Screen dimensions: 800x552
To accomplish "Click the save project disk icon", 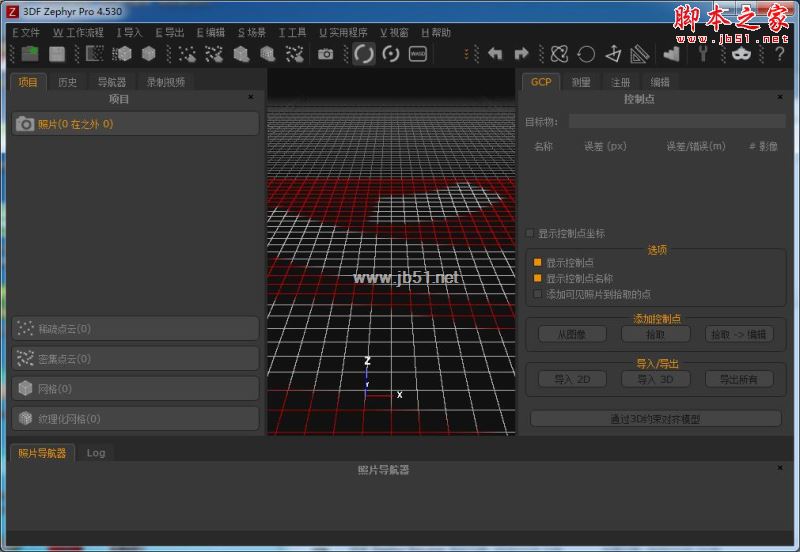I will point(57,54).
